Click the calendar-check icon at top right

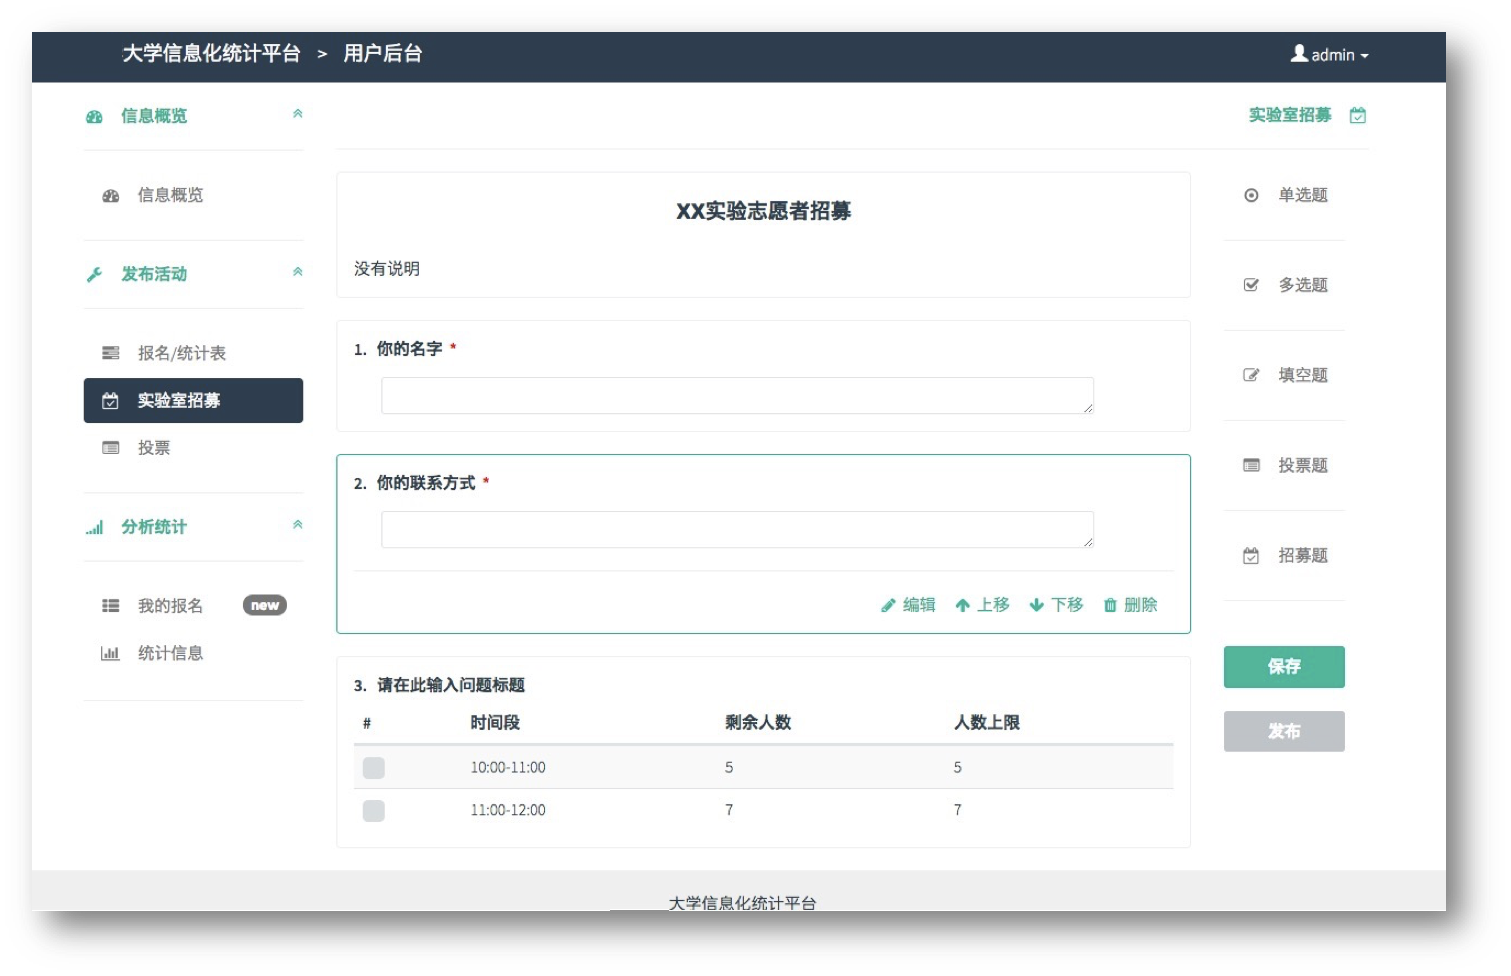point(1358,115)
